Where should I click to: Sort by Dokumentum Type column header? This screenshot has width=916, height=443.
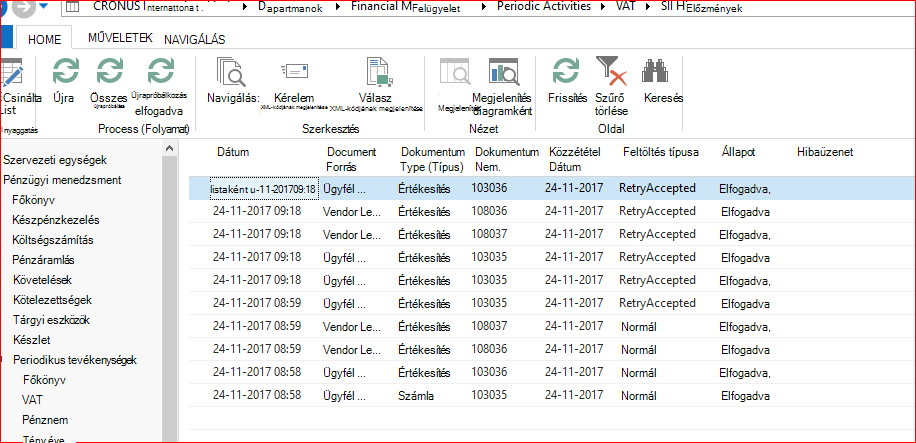[432, 159]
